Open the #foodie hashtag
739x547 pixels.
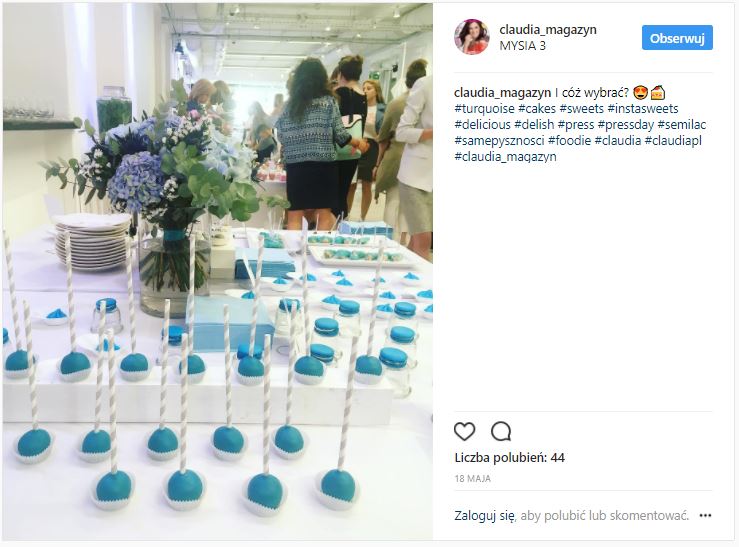[x=569, y=141]
